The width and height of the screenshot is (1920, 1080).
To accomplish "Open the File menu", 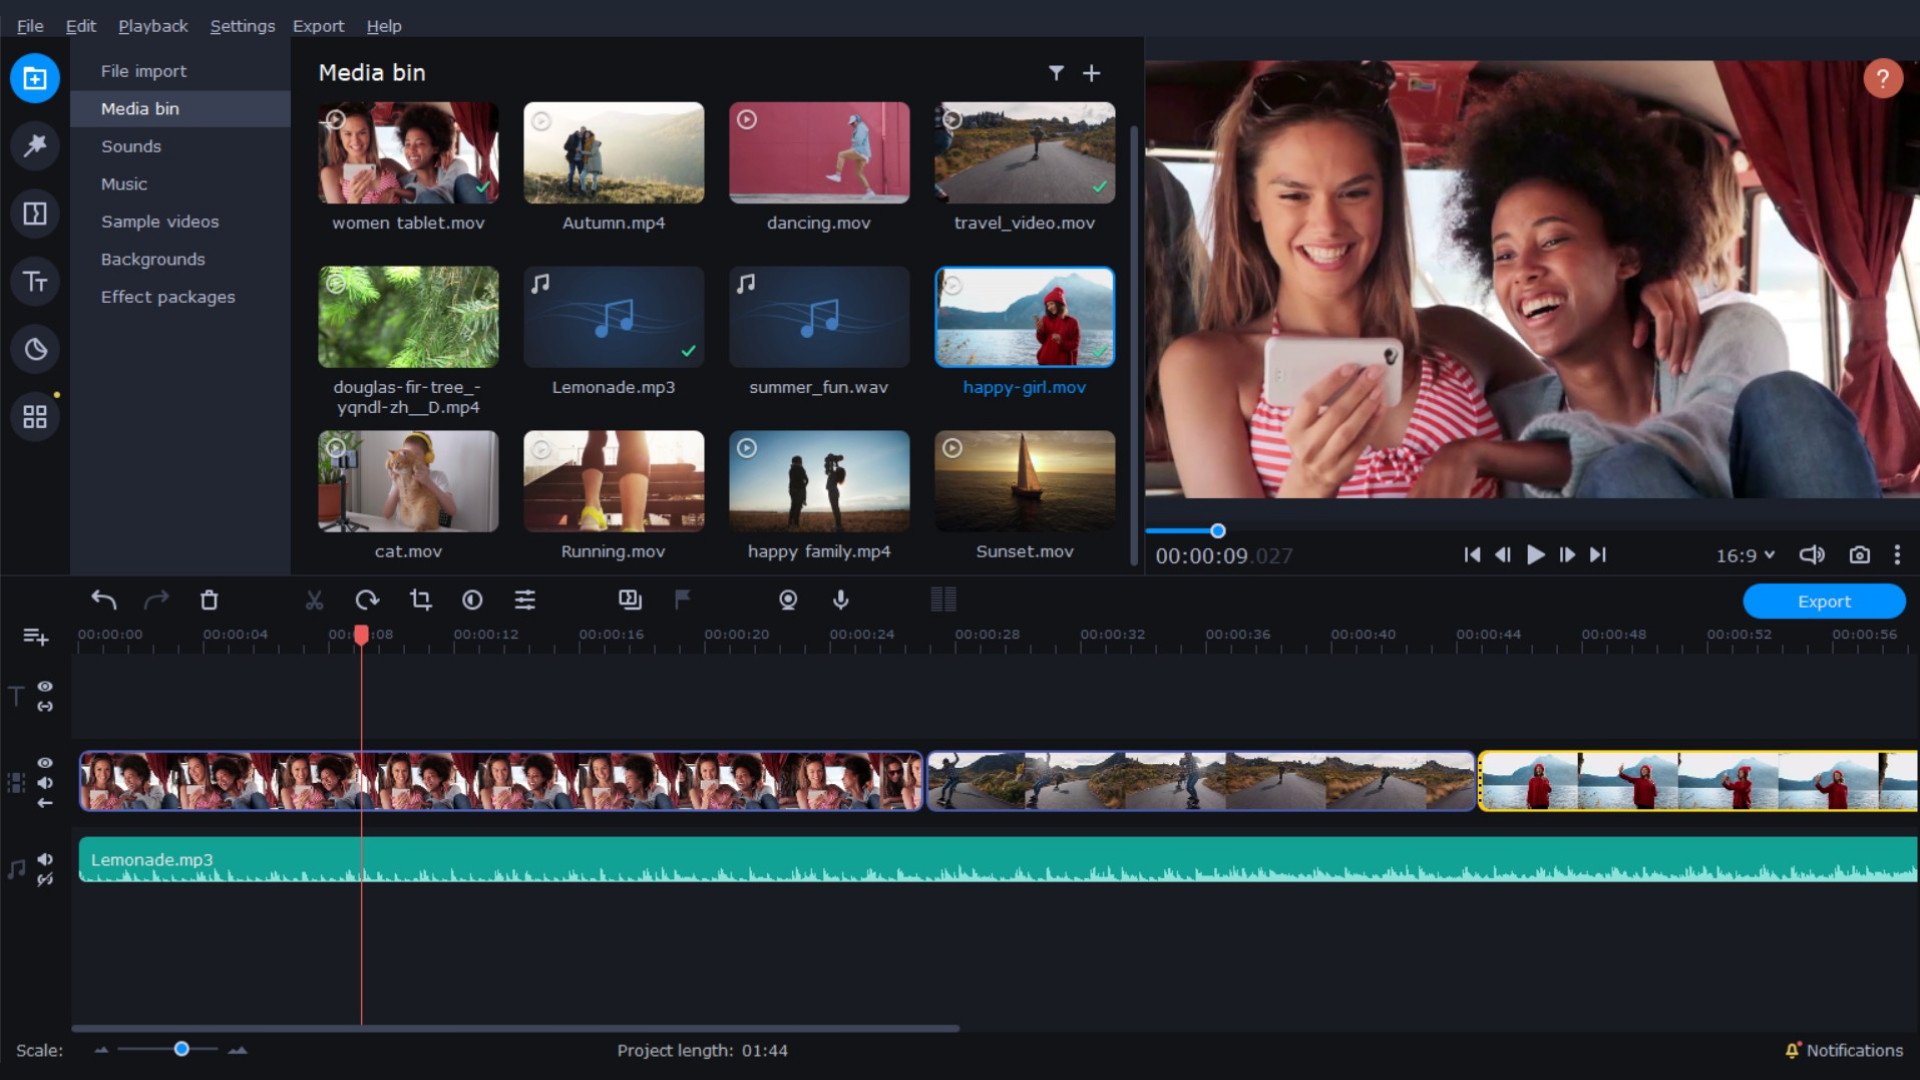I will [x=29, y=25].
